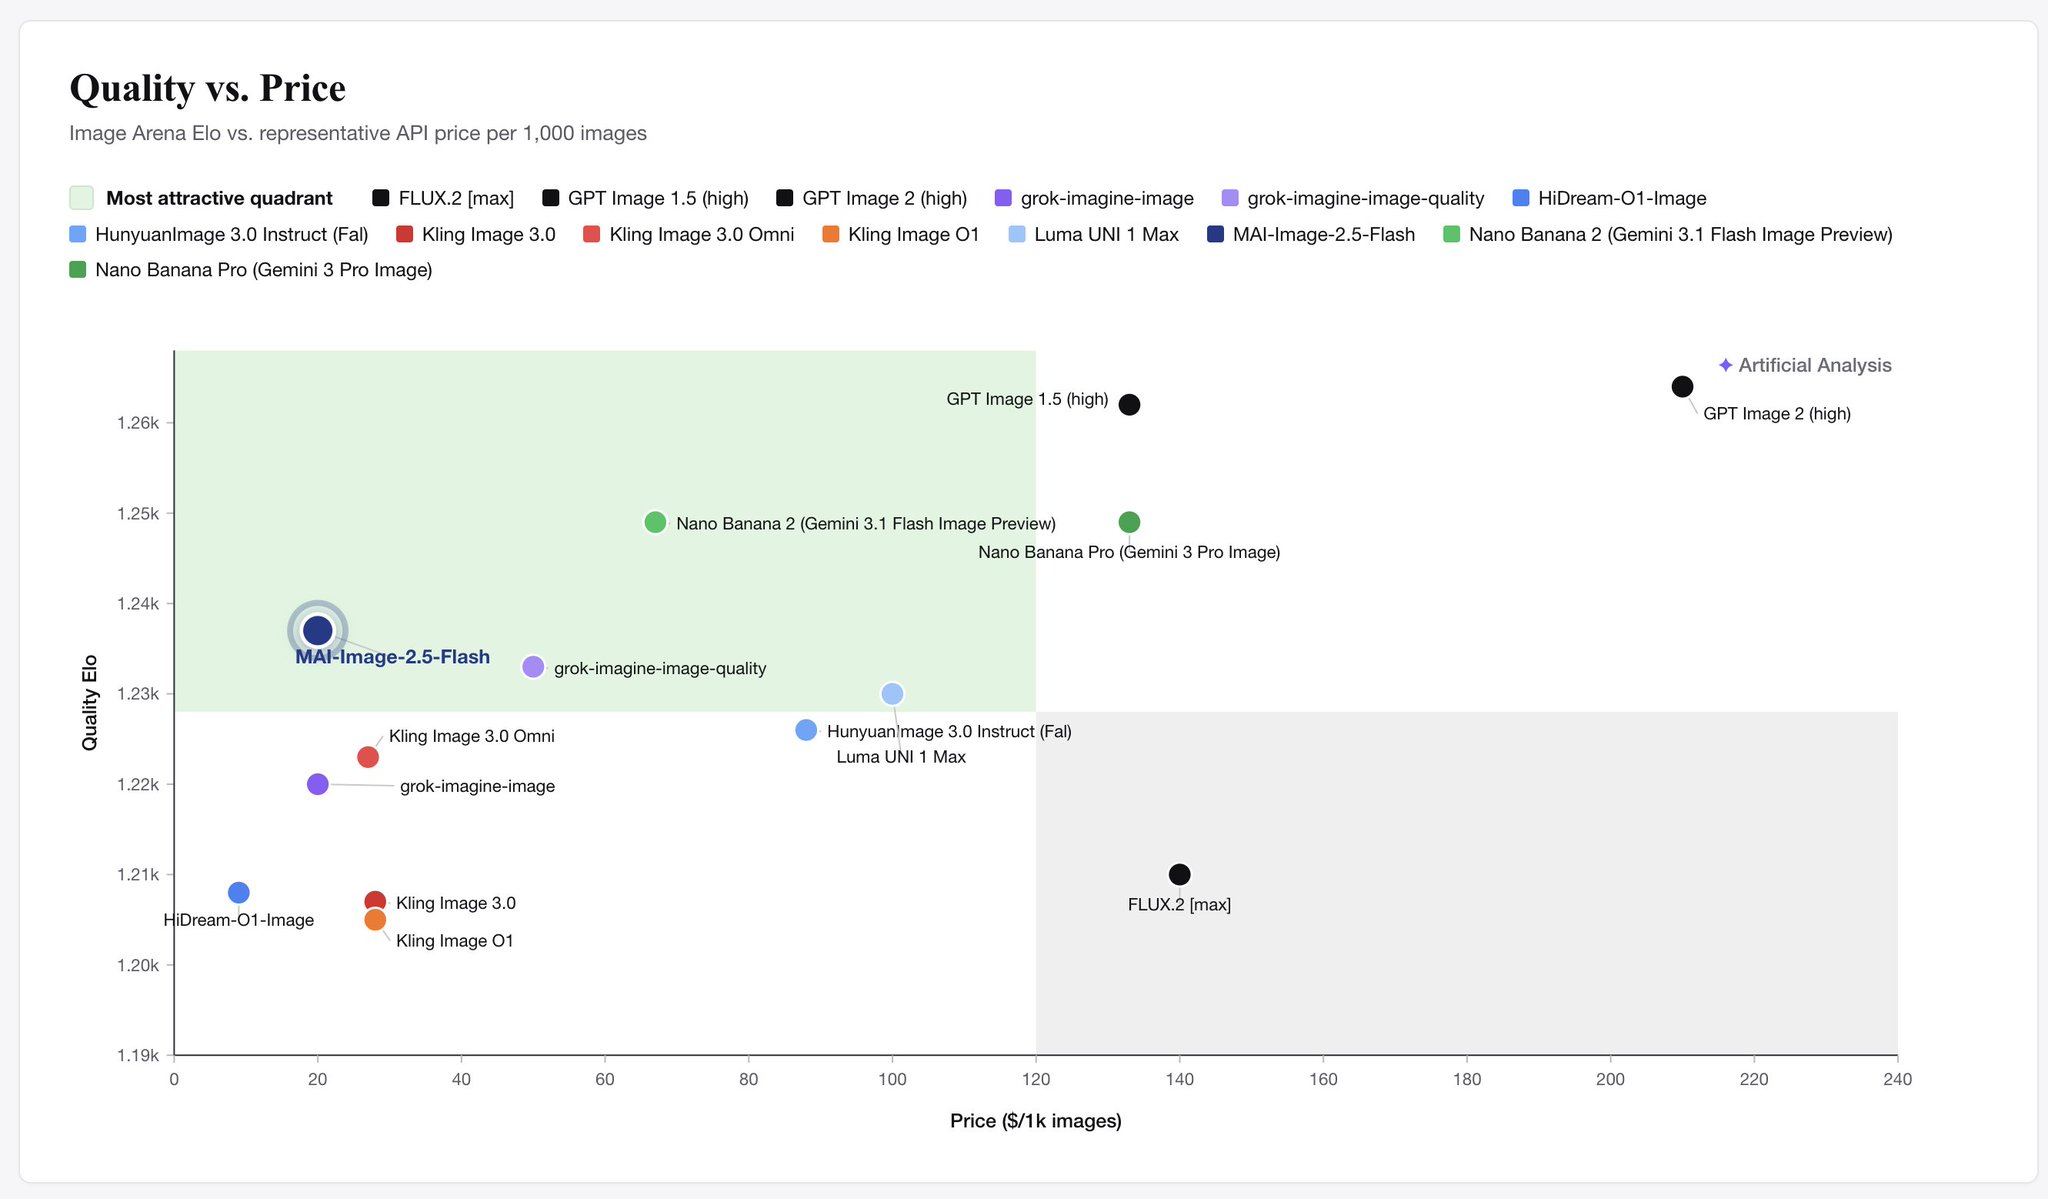Image resolution: width=2048 pixels, height=1199 pixels.
Task: Toggle GPT Image 1.5 (high) legend entry
Action: (x=645, y=198)
